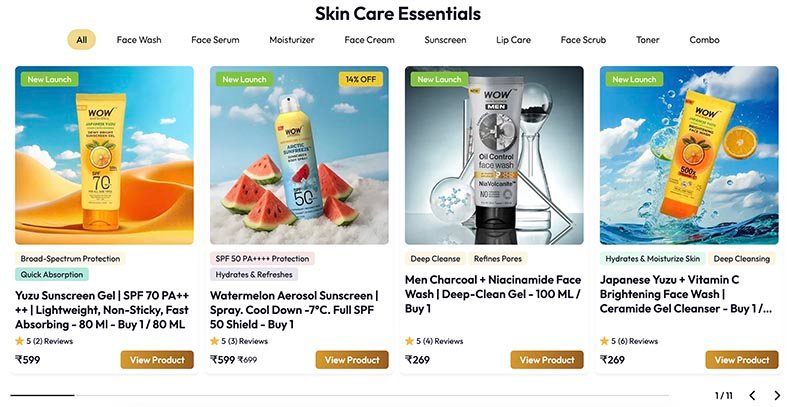Filter by Moisturizer category
This screenshot has height=407, width=800.
tap(292, 40)
